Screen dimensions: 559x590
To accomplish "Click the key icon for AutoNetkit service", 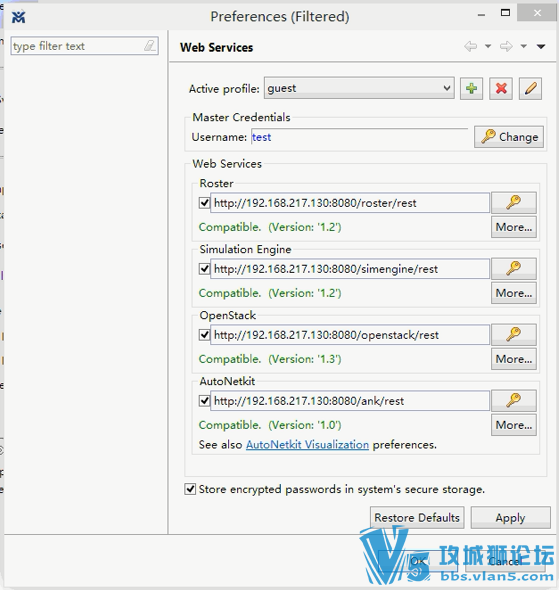I will coord(514,400).
